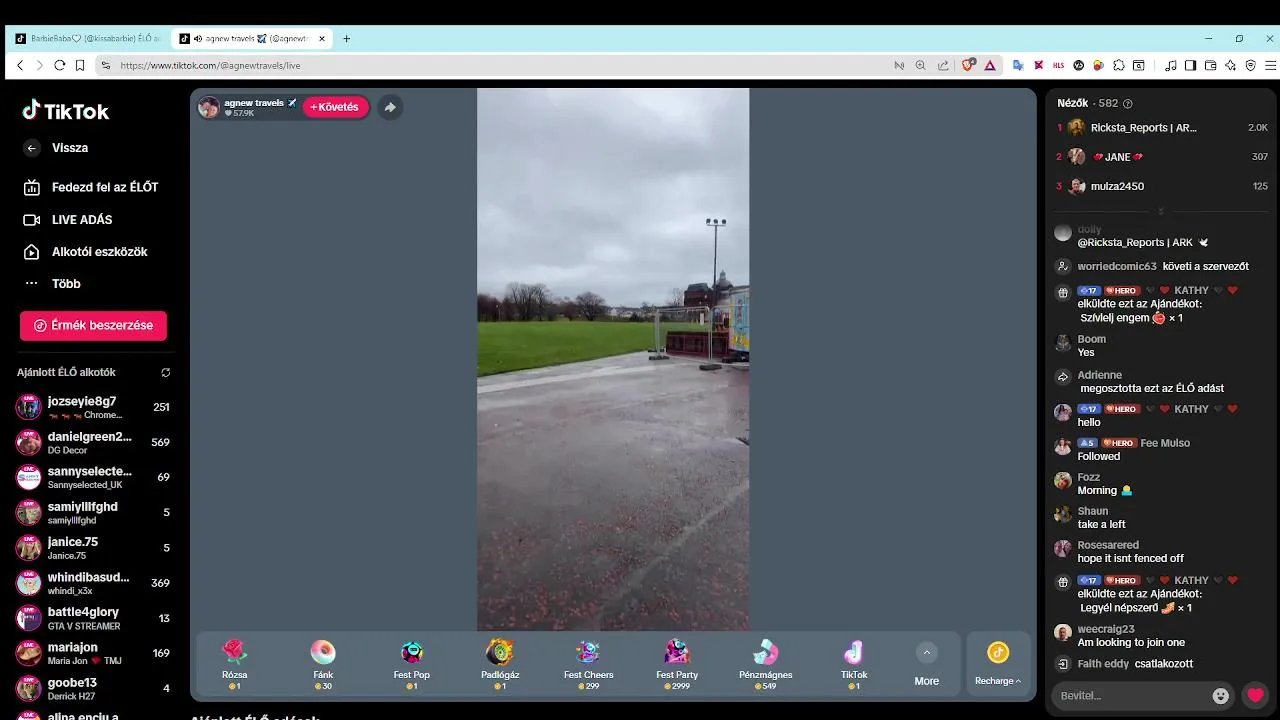Open the emoji picker in chat
The image size is (1280, 720).
(x=1221, y=695)
